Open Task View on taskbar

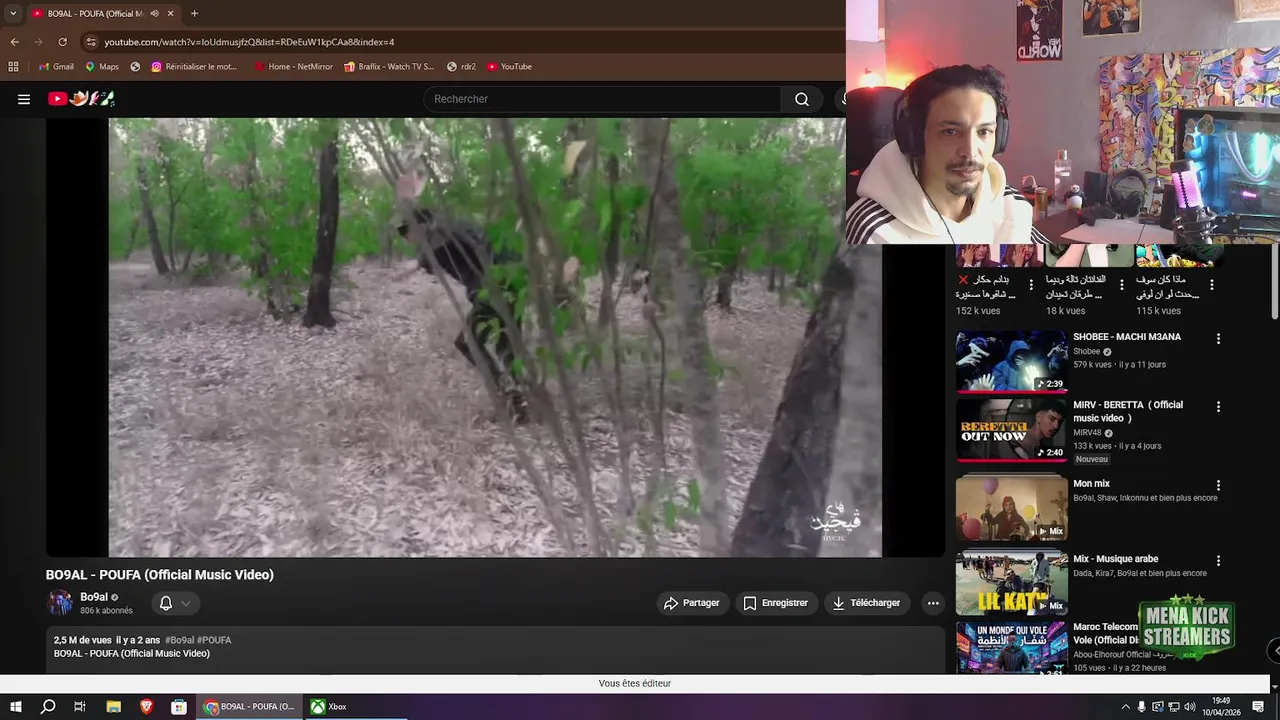pos(80,707)
